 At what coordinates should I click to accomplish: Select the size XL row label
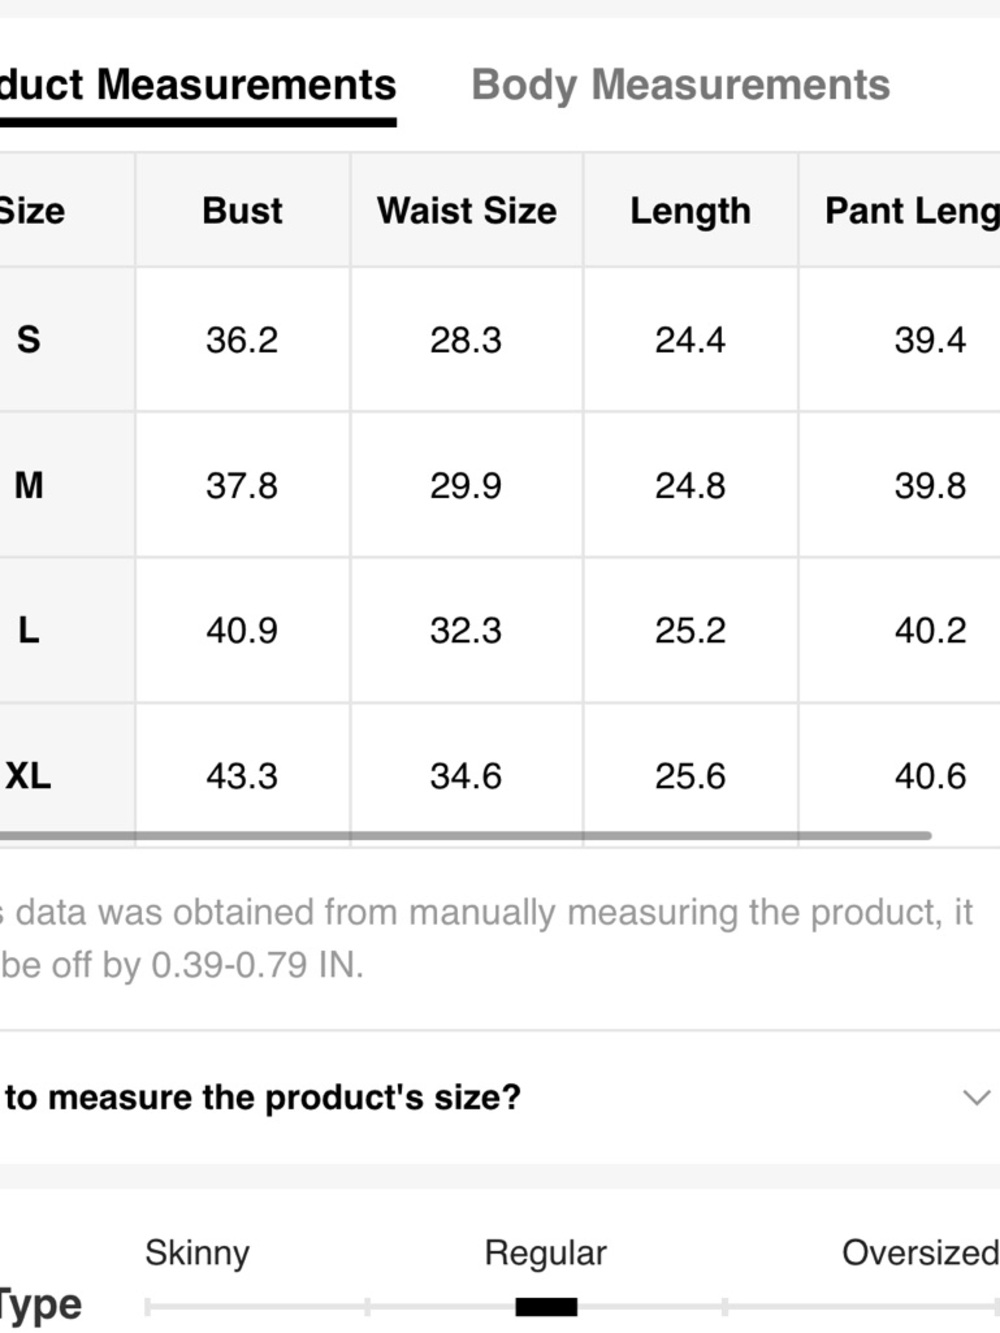pos(28,776)
